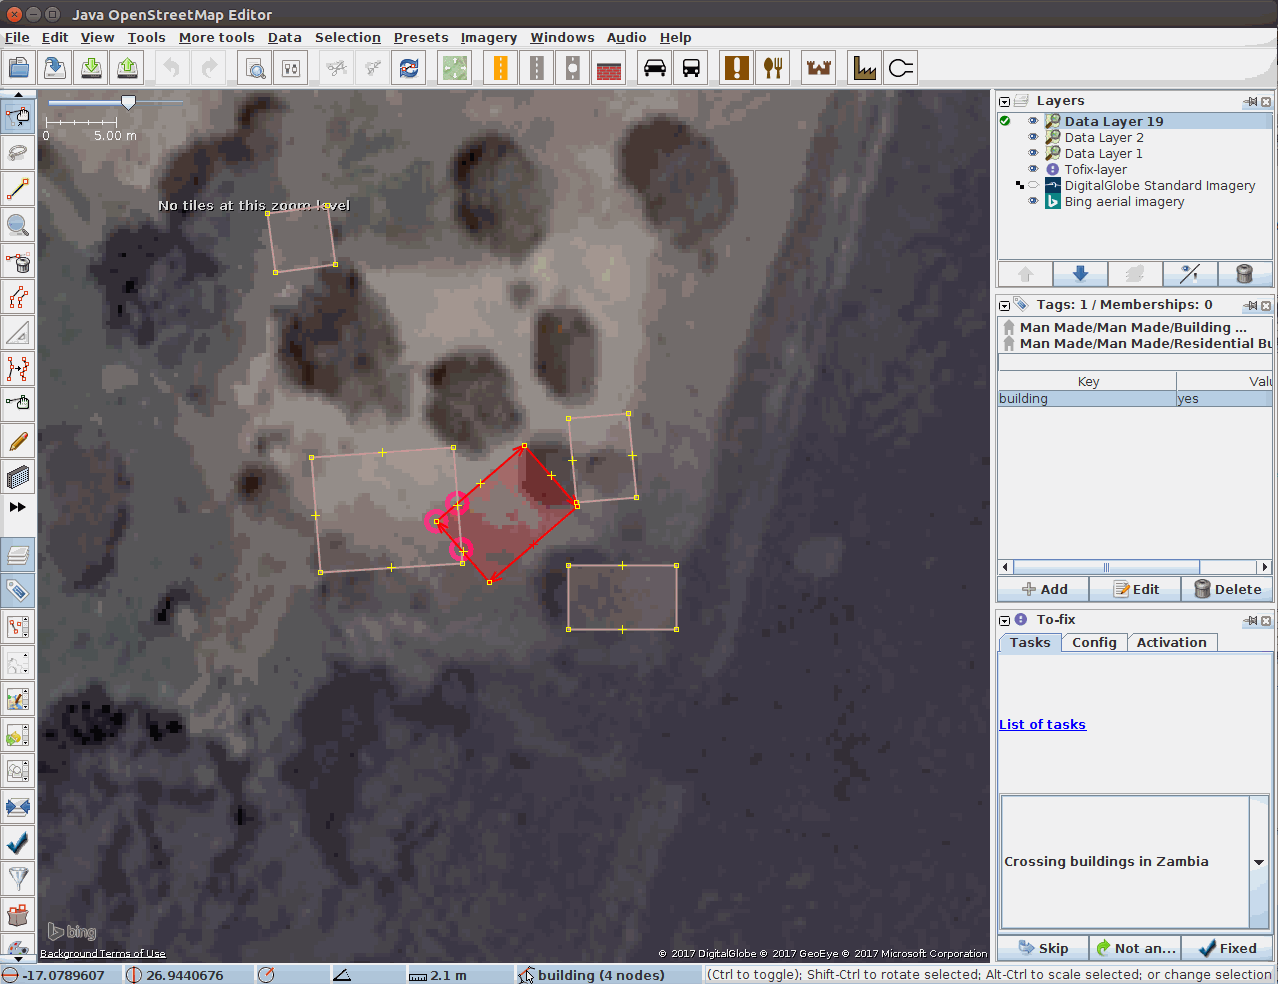Toggle visibility of Data Layer 19

point(1033,121)
